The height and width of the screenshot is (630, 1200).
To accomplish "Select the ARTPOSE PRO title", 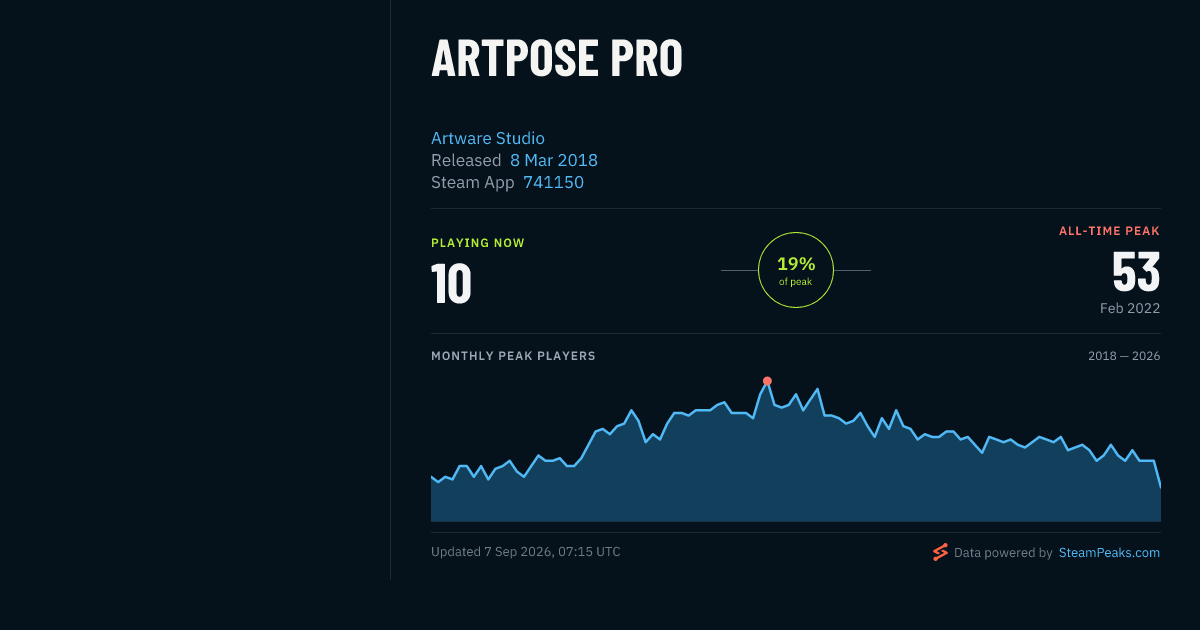I will (557, 59).
